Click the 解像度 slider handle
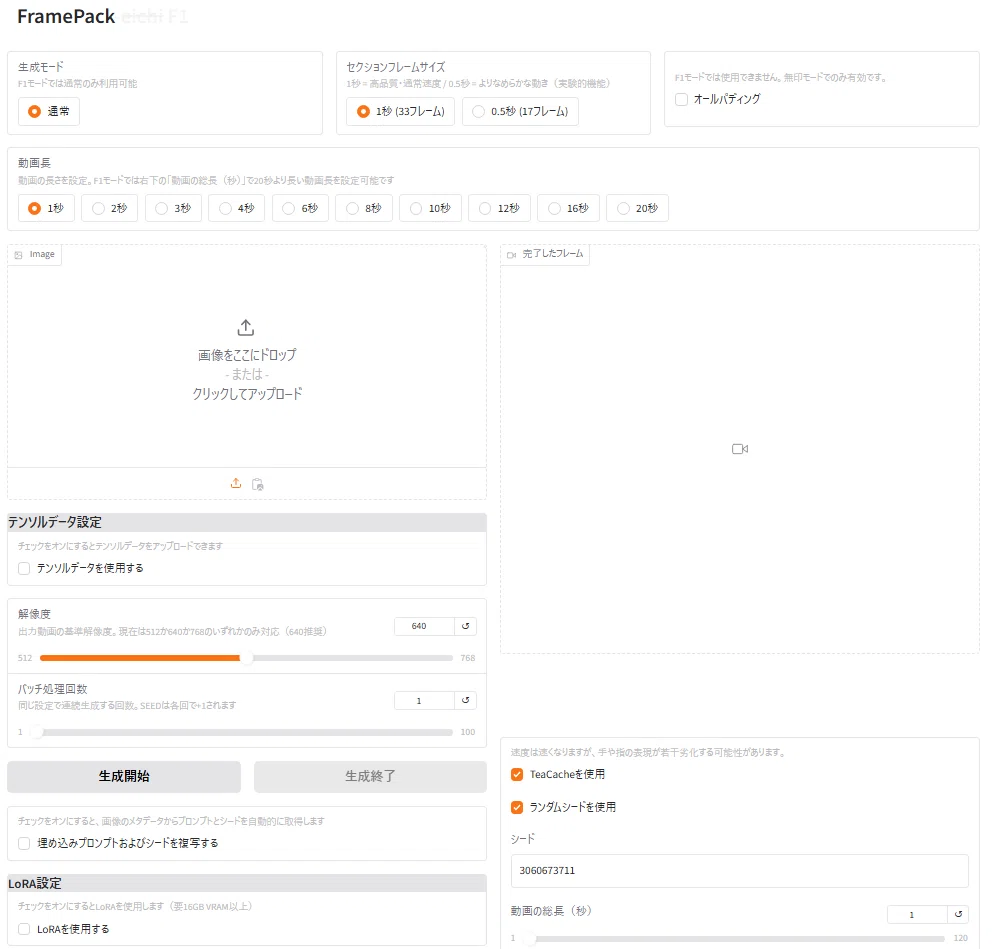This screenshot has height=949, width=992. click(246, 658)
